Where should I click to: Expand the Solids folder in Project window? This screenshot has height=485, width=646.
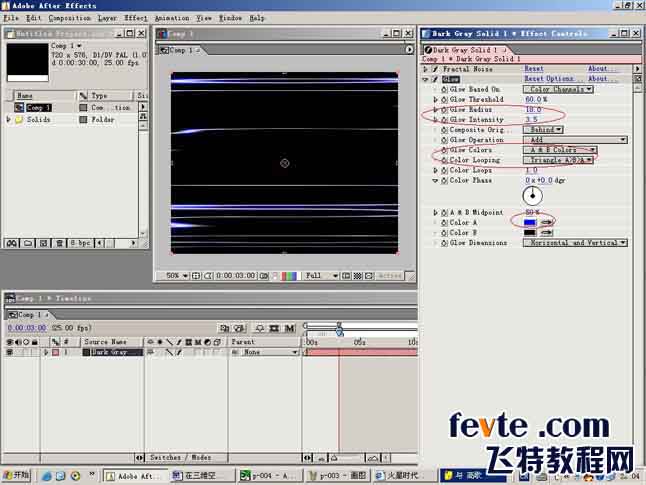point(8,119)
